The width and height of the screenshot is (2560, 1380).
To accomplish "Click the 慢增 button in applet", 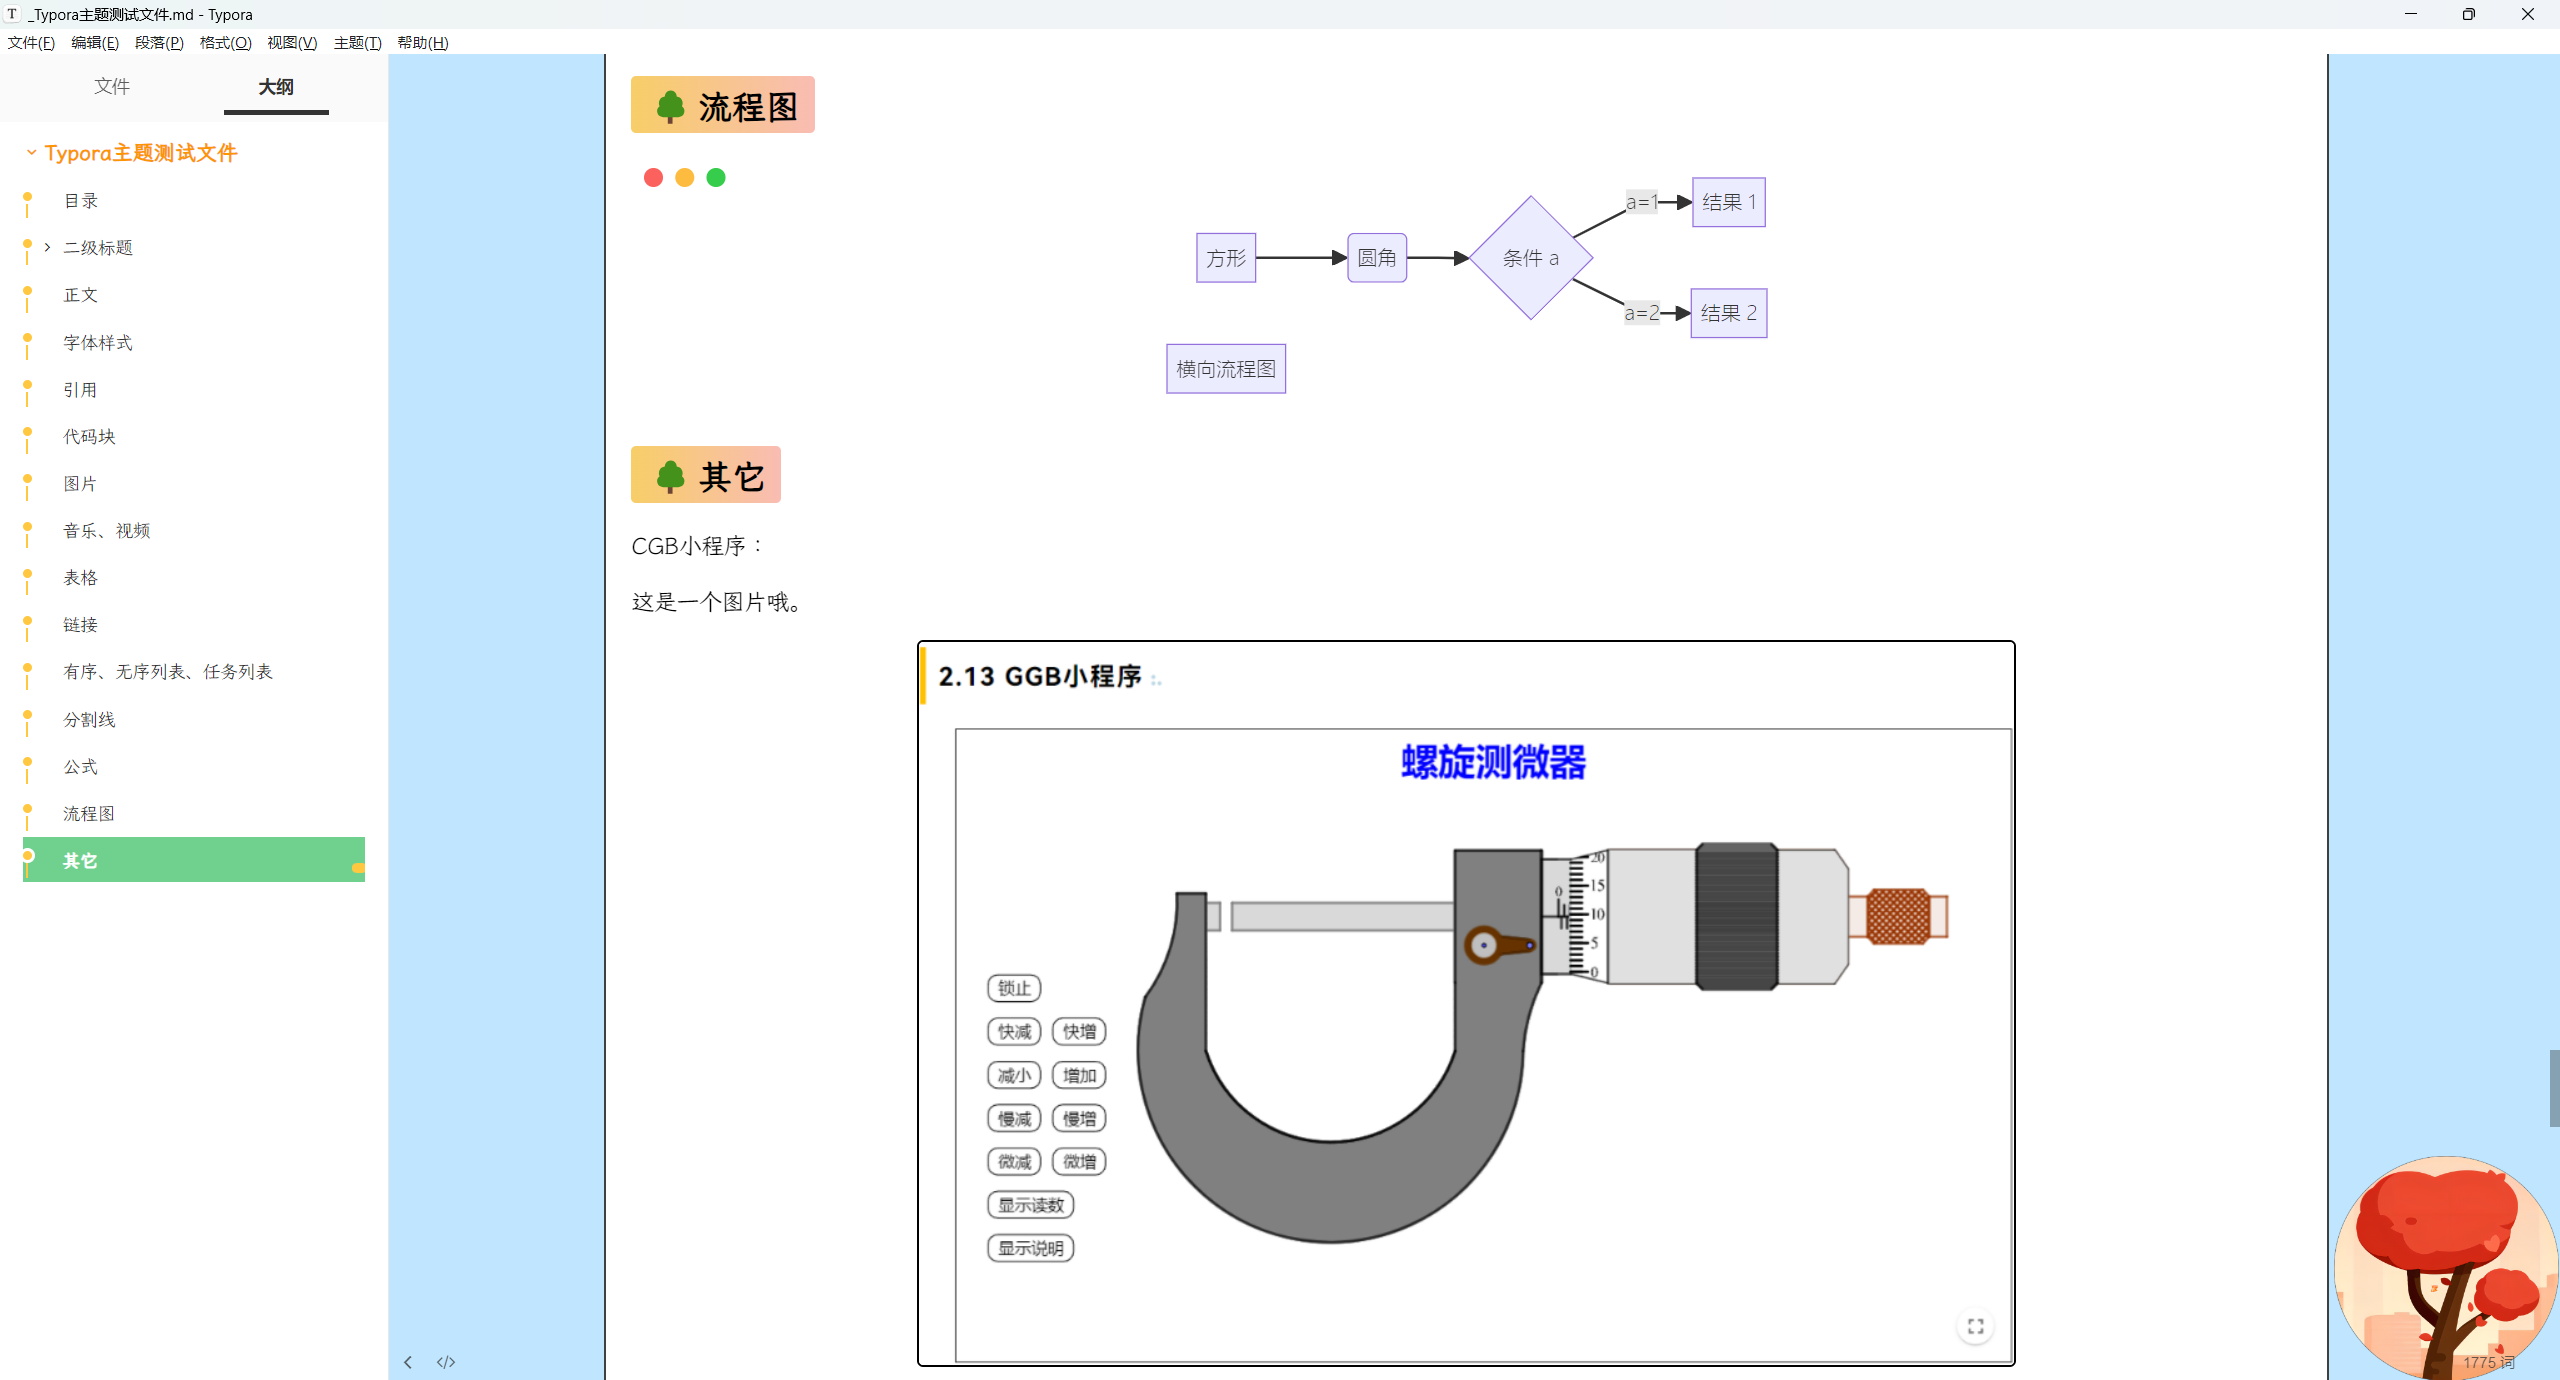I will [x=1079, y=1119].
